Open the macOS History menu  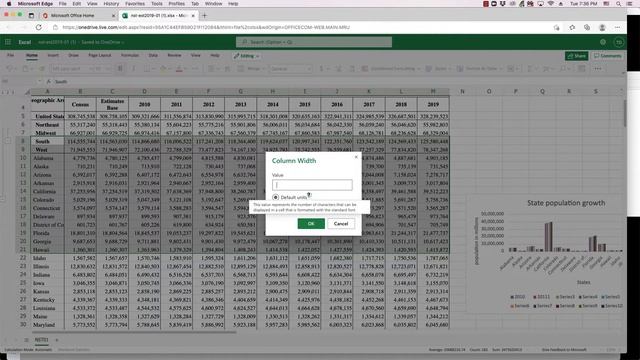tap(111, 4)
